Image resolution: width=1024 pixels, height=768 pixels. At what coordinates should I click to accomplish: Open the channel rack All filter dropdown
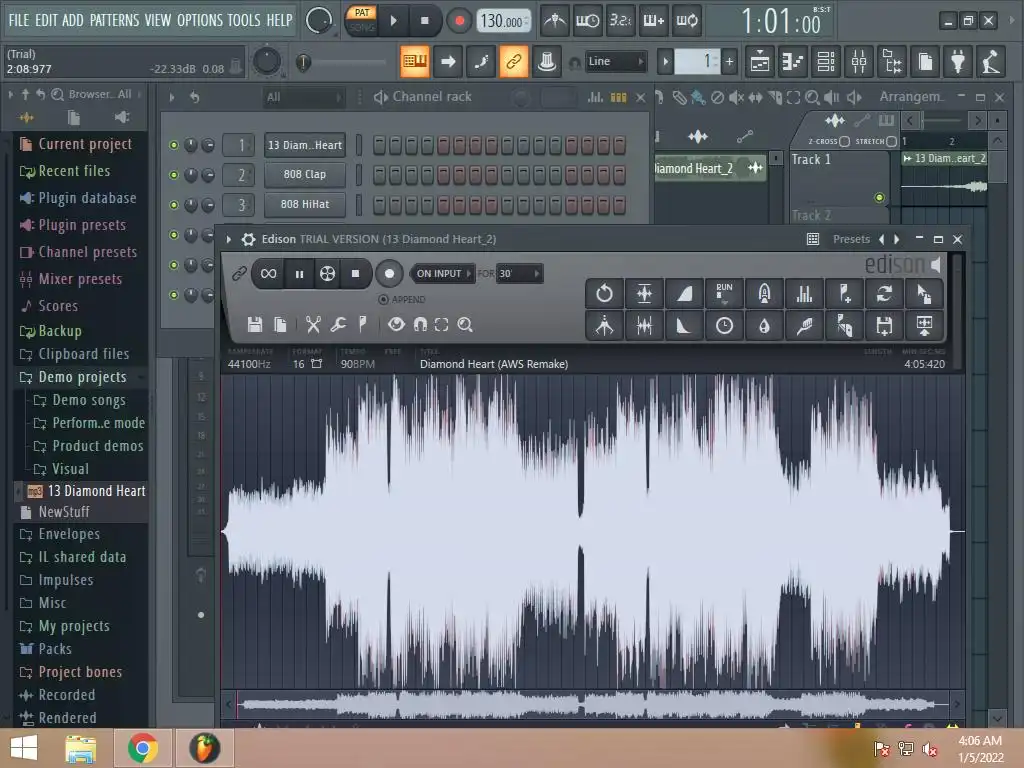[304, 97]
